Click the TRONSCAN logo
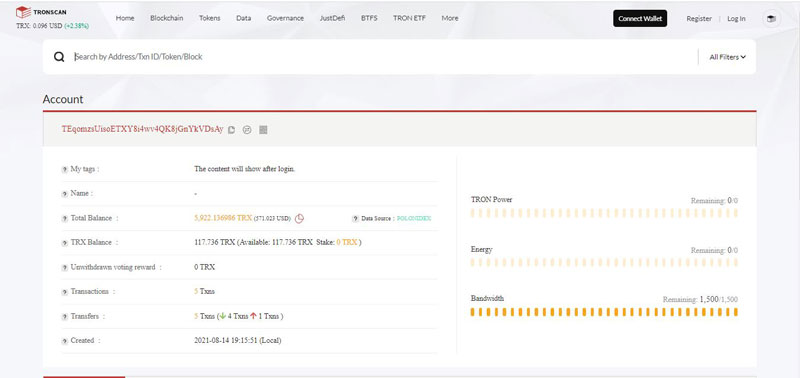Viewport: 800px width, 378px height. [x=41, y=12]
